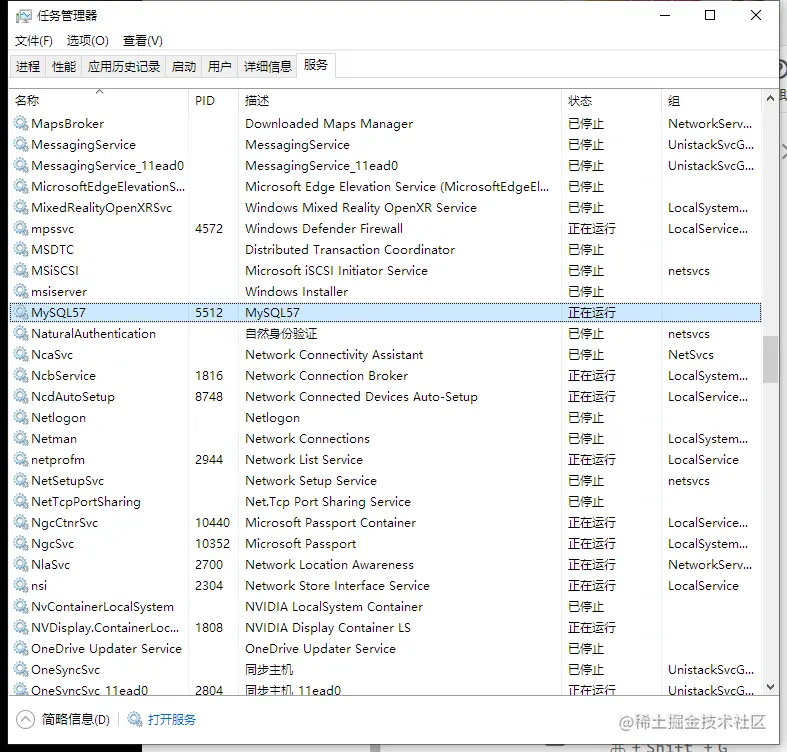Click the 自然身份验证 description cell

click(281, 334)
